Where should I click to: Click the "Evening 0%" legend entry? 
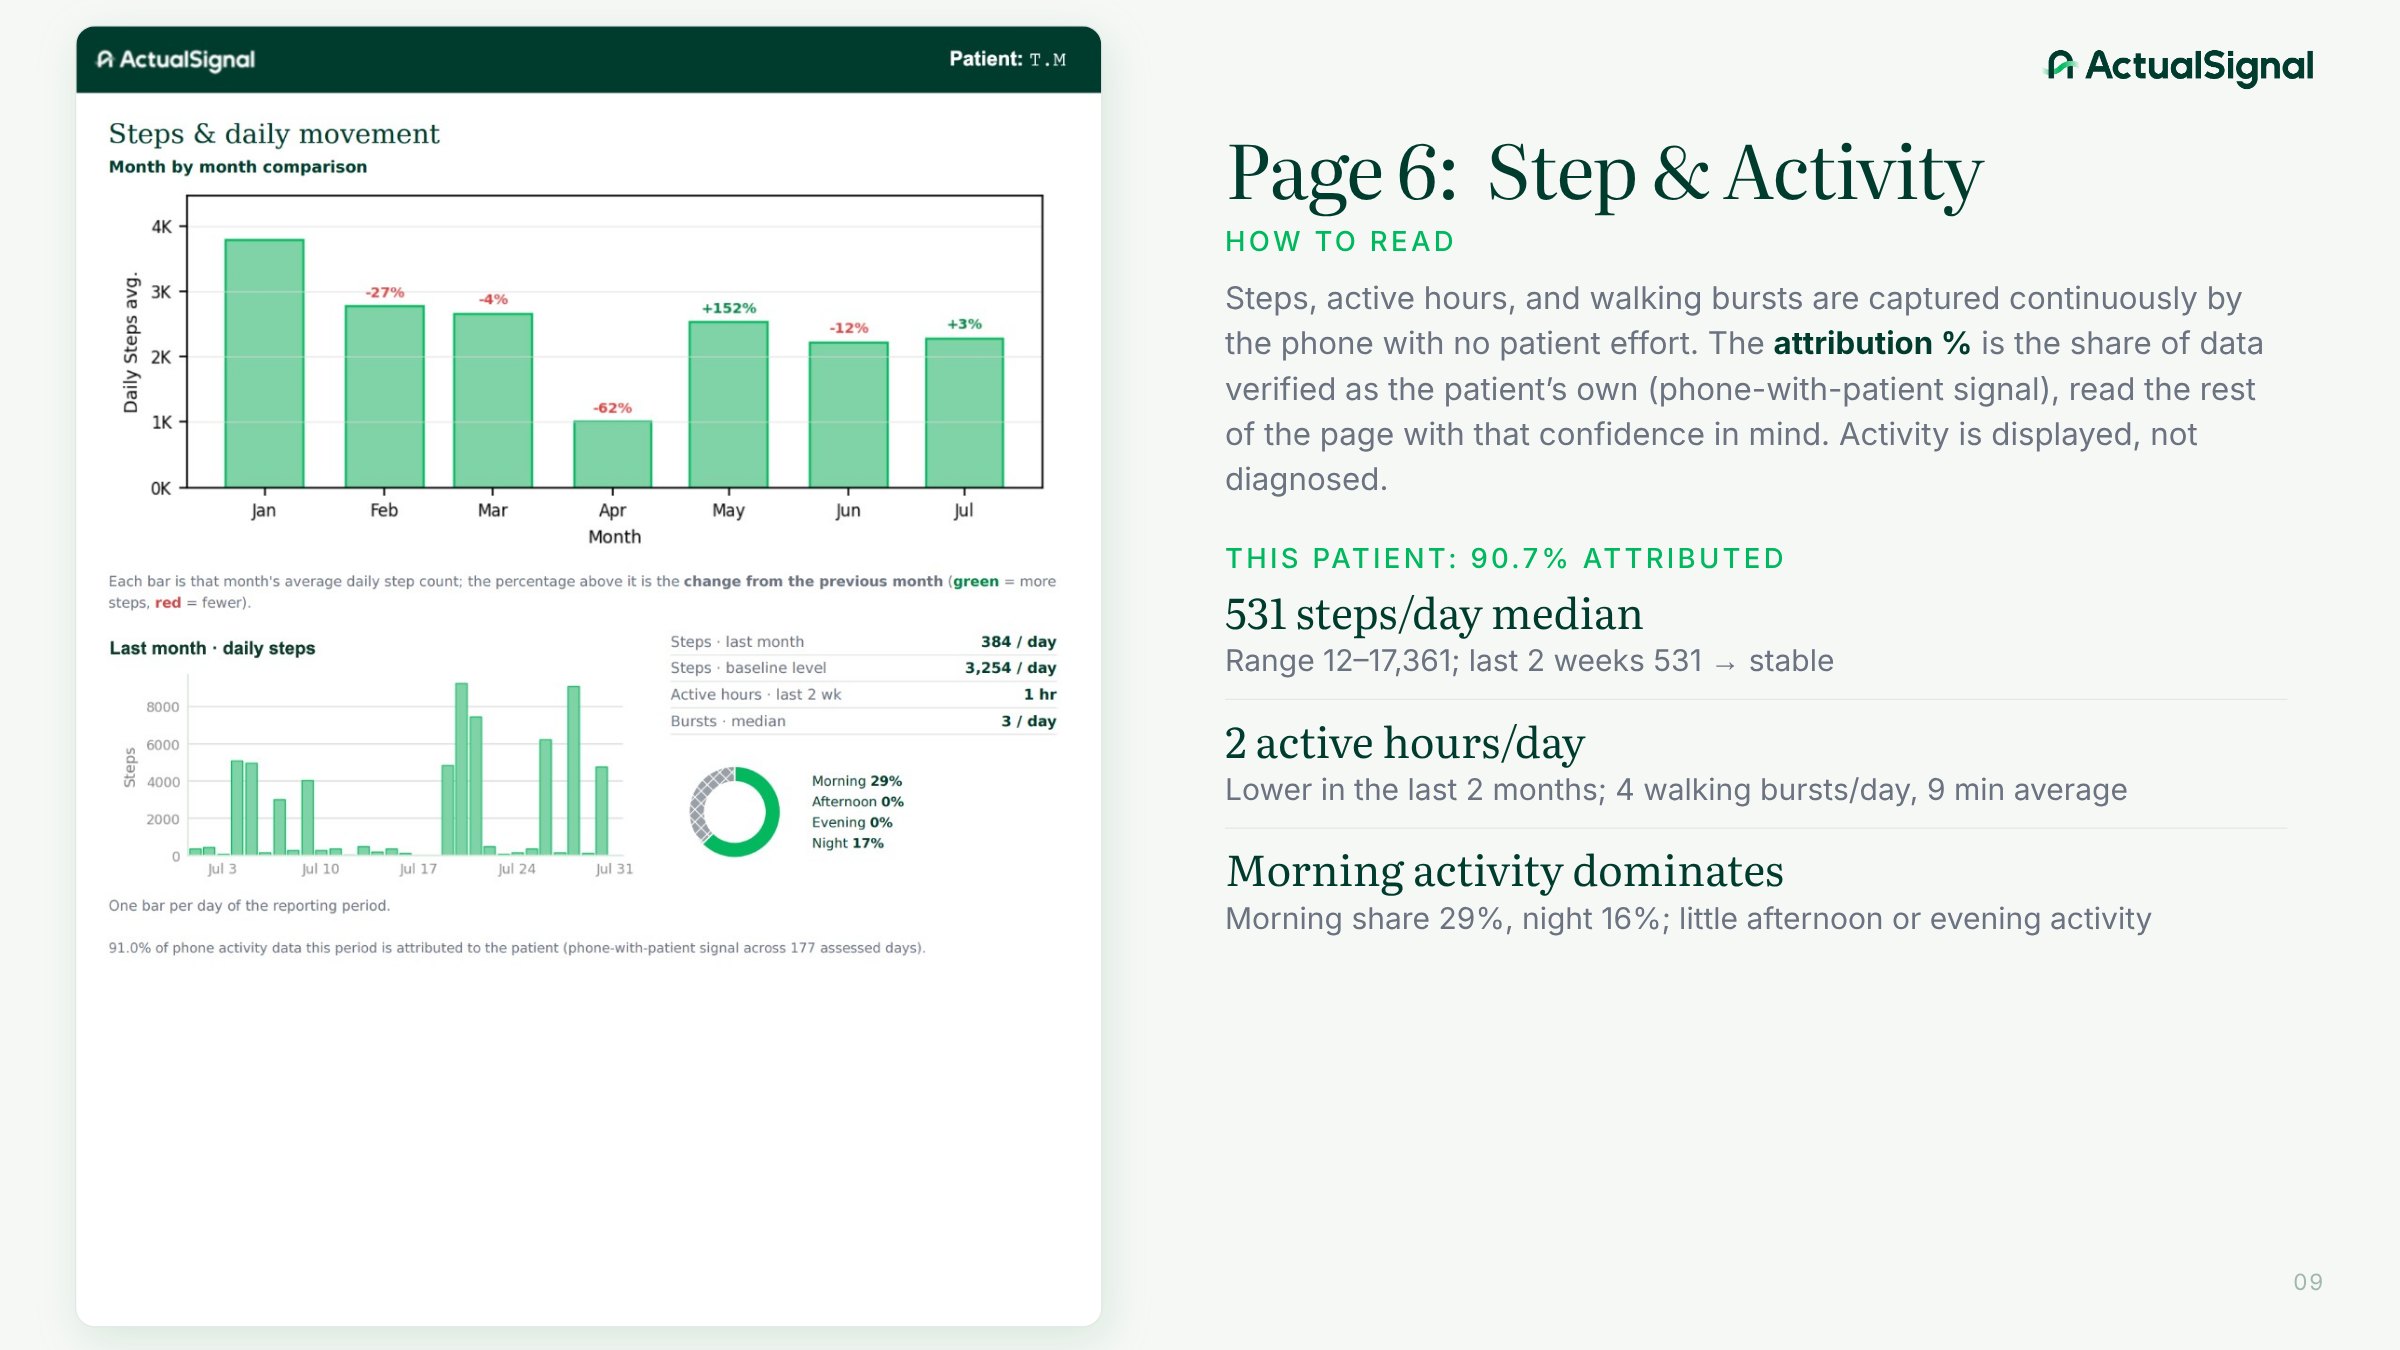[852, 823]
